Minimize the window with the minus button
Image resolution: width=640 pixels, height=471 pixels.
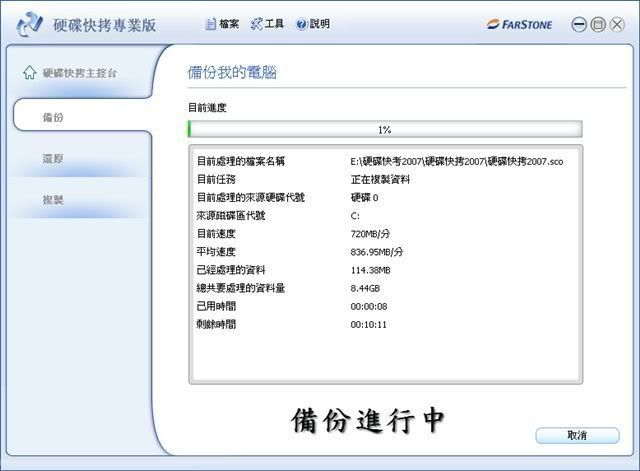point(579,24)
